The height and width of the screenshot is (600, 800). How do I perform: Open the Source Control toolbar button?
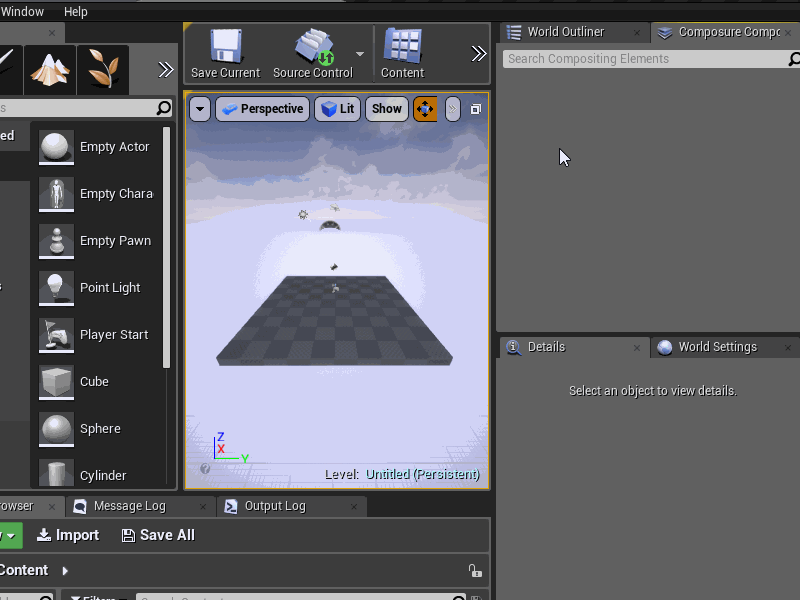coord(313,47)
